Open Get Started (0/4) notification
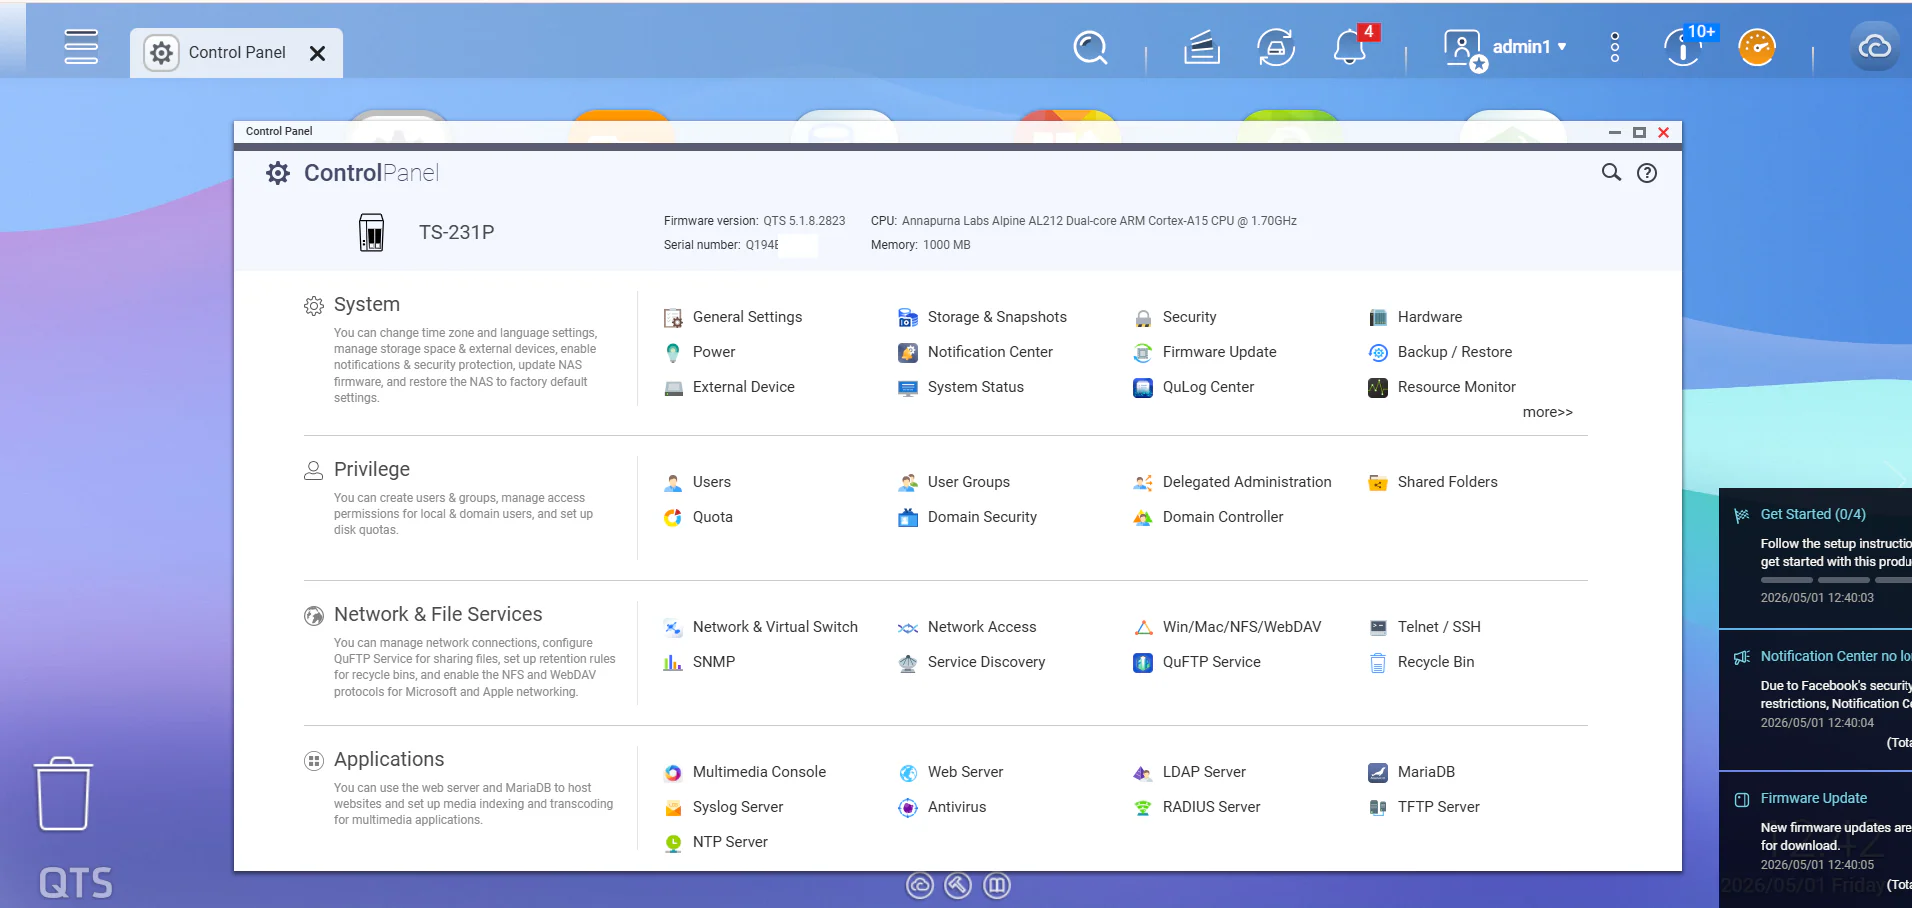The width and height of the screenshot is (1912, 908). tap(1815, 556)
